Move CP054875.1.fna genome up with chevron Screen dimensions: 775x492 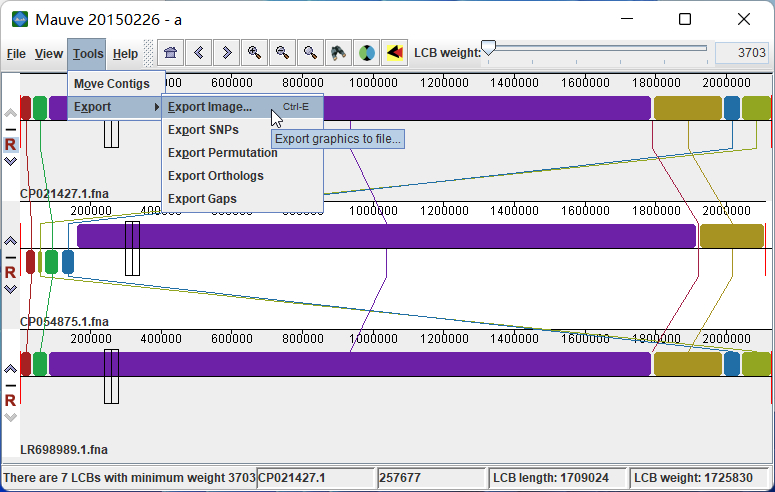coord(10,241)
